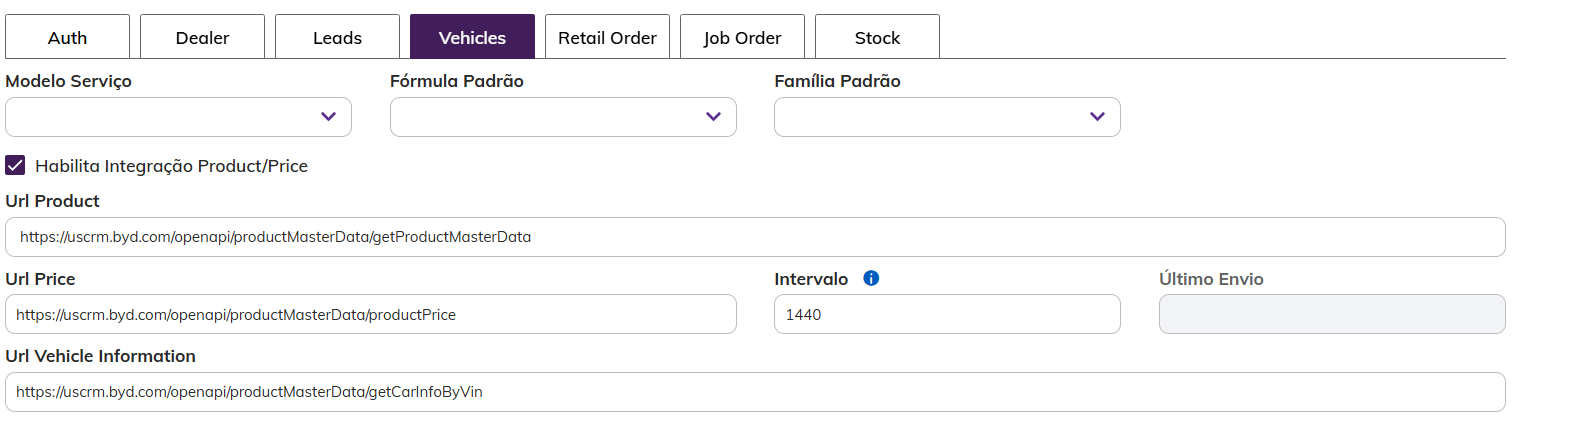The width and height of the screenshot is (1571, 437).
Task: Click the Intervalo info icon
Action: [x=871, y=278]
